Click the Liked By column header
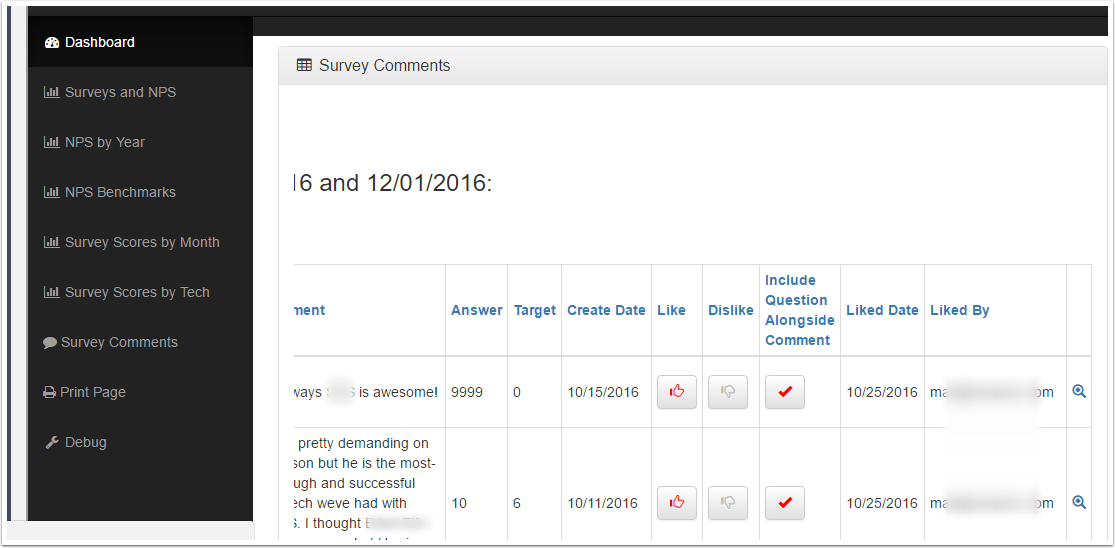The height and width of the screenshot is (548, 1115). pyautogui.click(x=960, y=311)
